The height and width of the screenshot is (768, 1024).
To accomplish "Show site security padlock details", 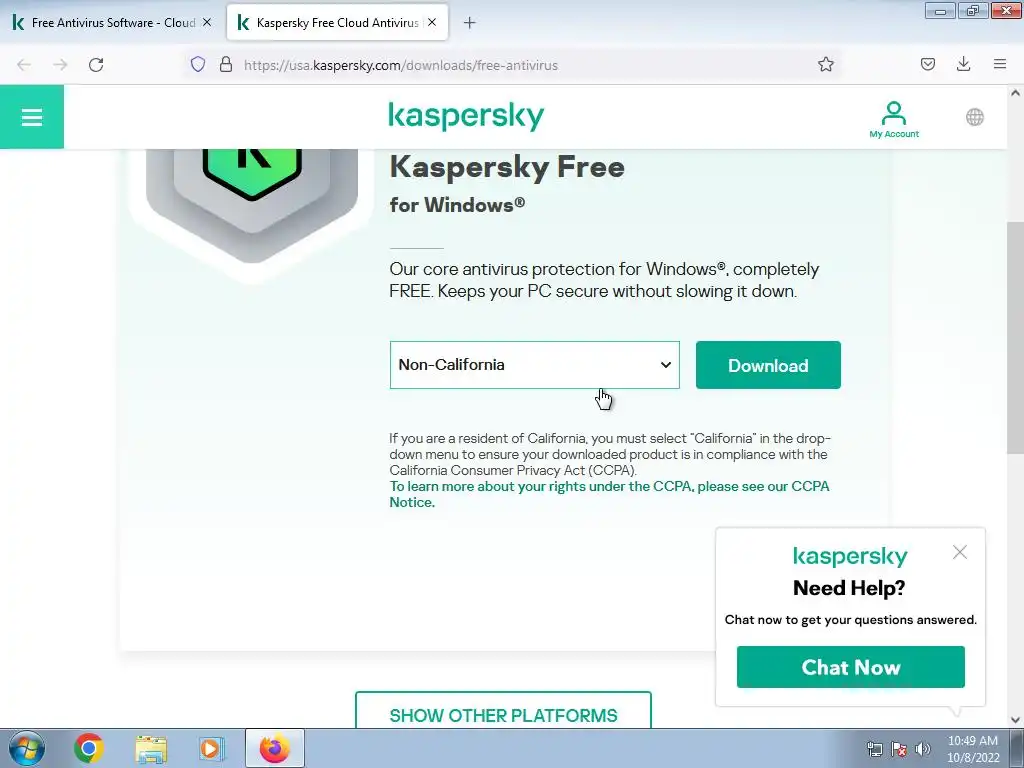I will (226, 65).
